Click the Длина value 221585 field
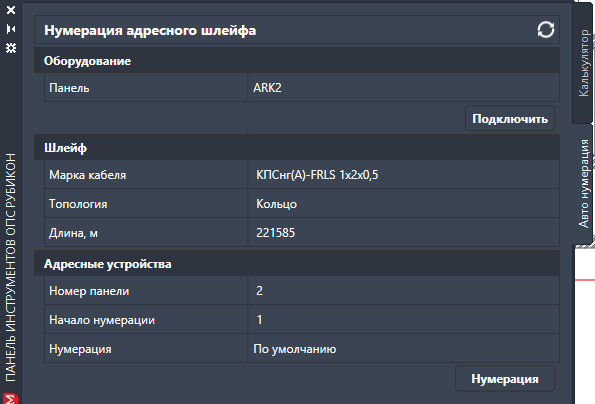This screenshot has height=404, width=595. 403,233
